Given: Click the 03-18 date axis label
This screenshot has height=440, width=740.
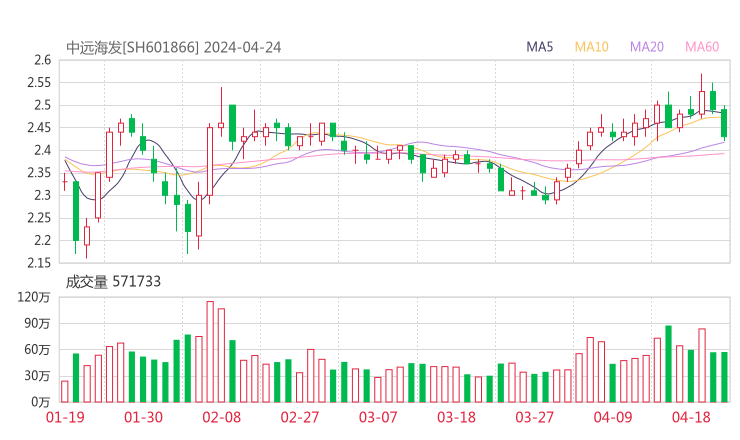Looking at the screenshot, I should pyautogui.click(x=456, y=417).
